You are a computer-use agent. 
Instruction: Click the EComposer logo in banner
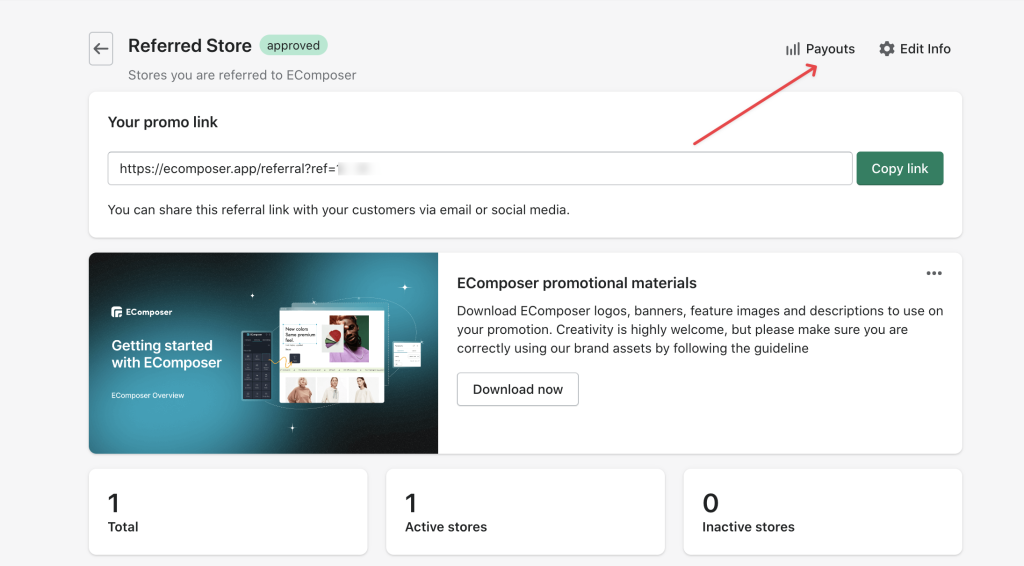tap(142, 312)
